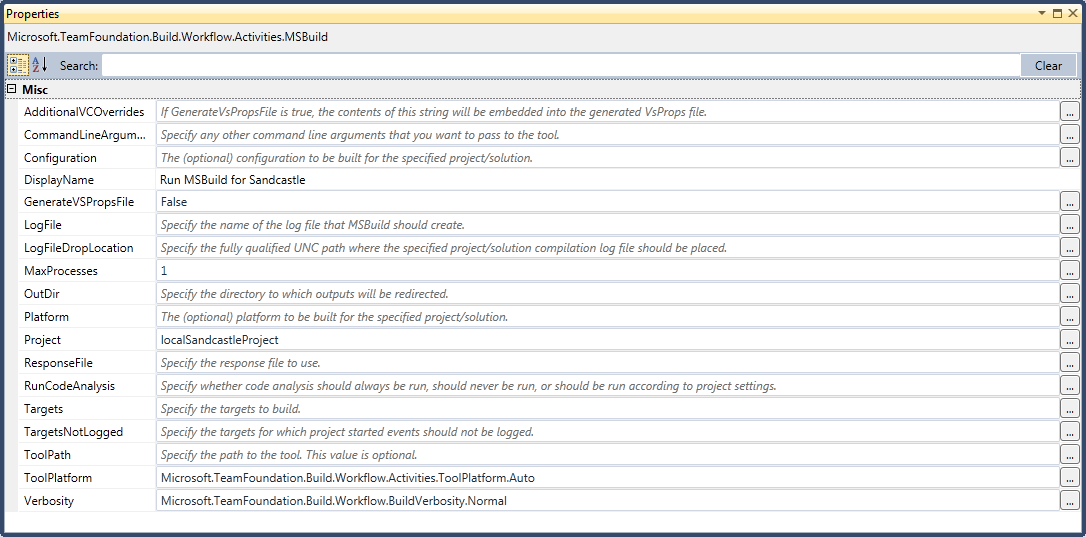Select the RunCodeAnalysis property name

click(x=69, y=385)
